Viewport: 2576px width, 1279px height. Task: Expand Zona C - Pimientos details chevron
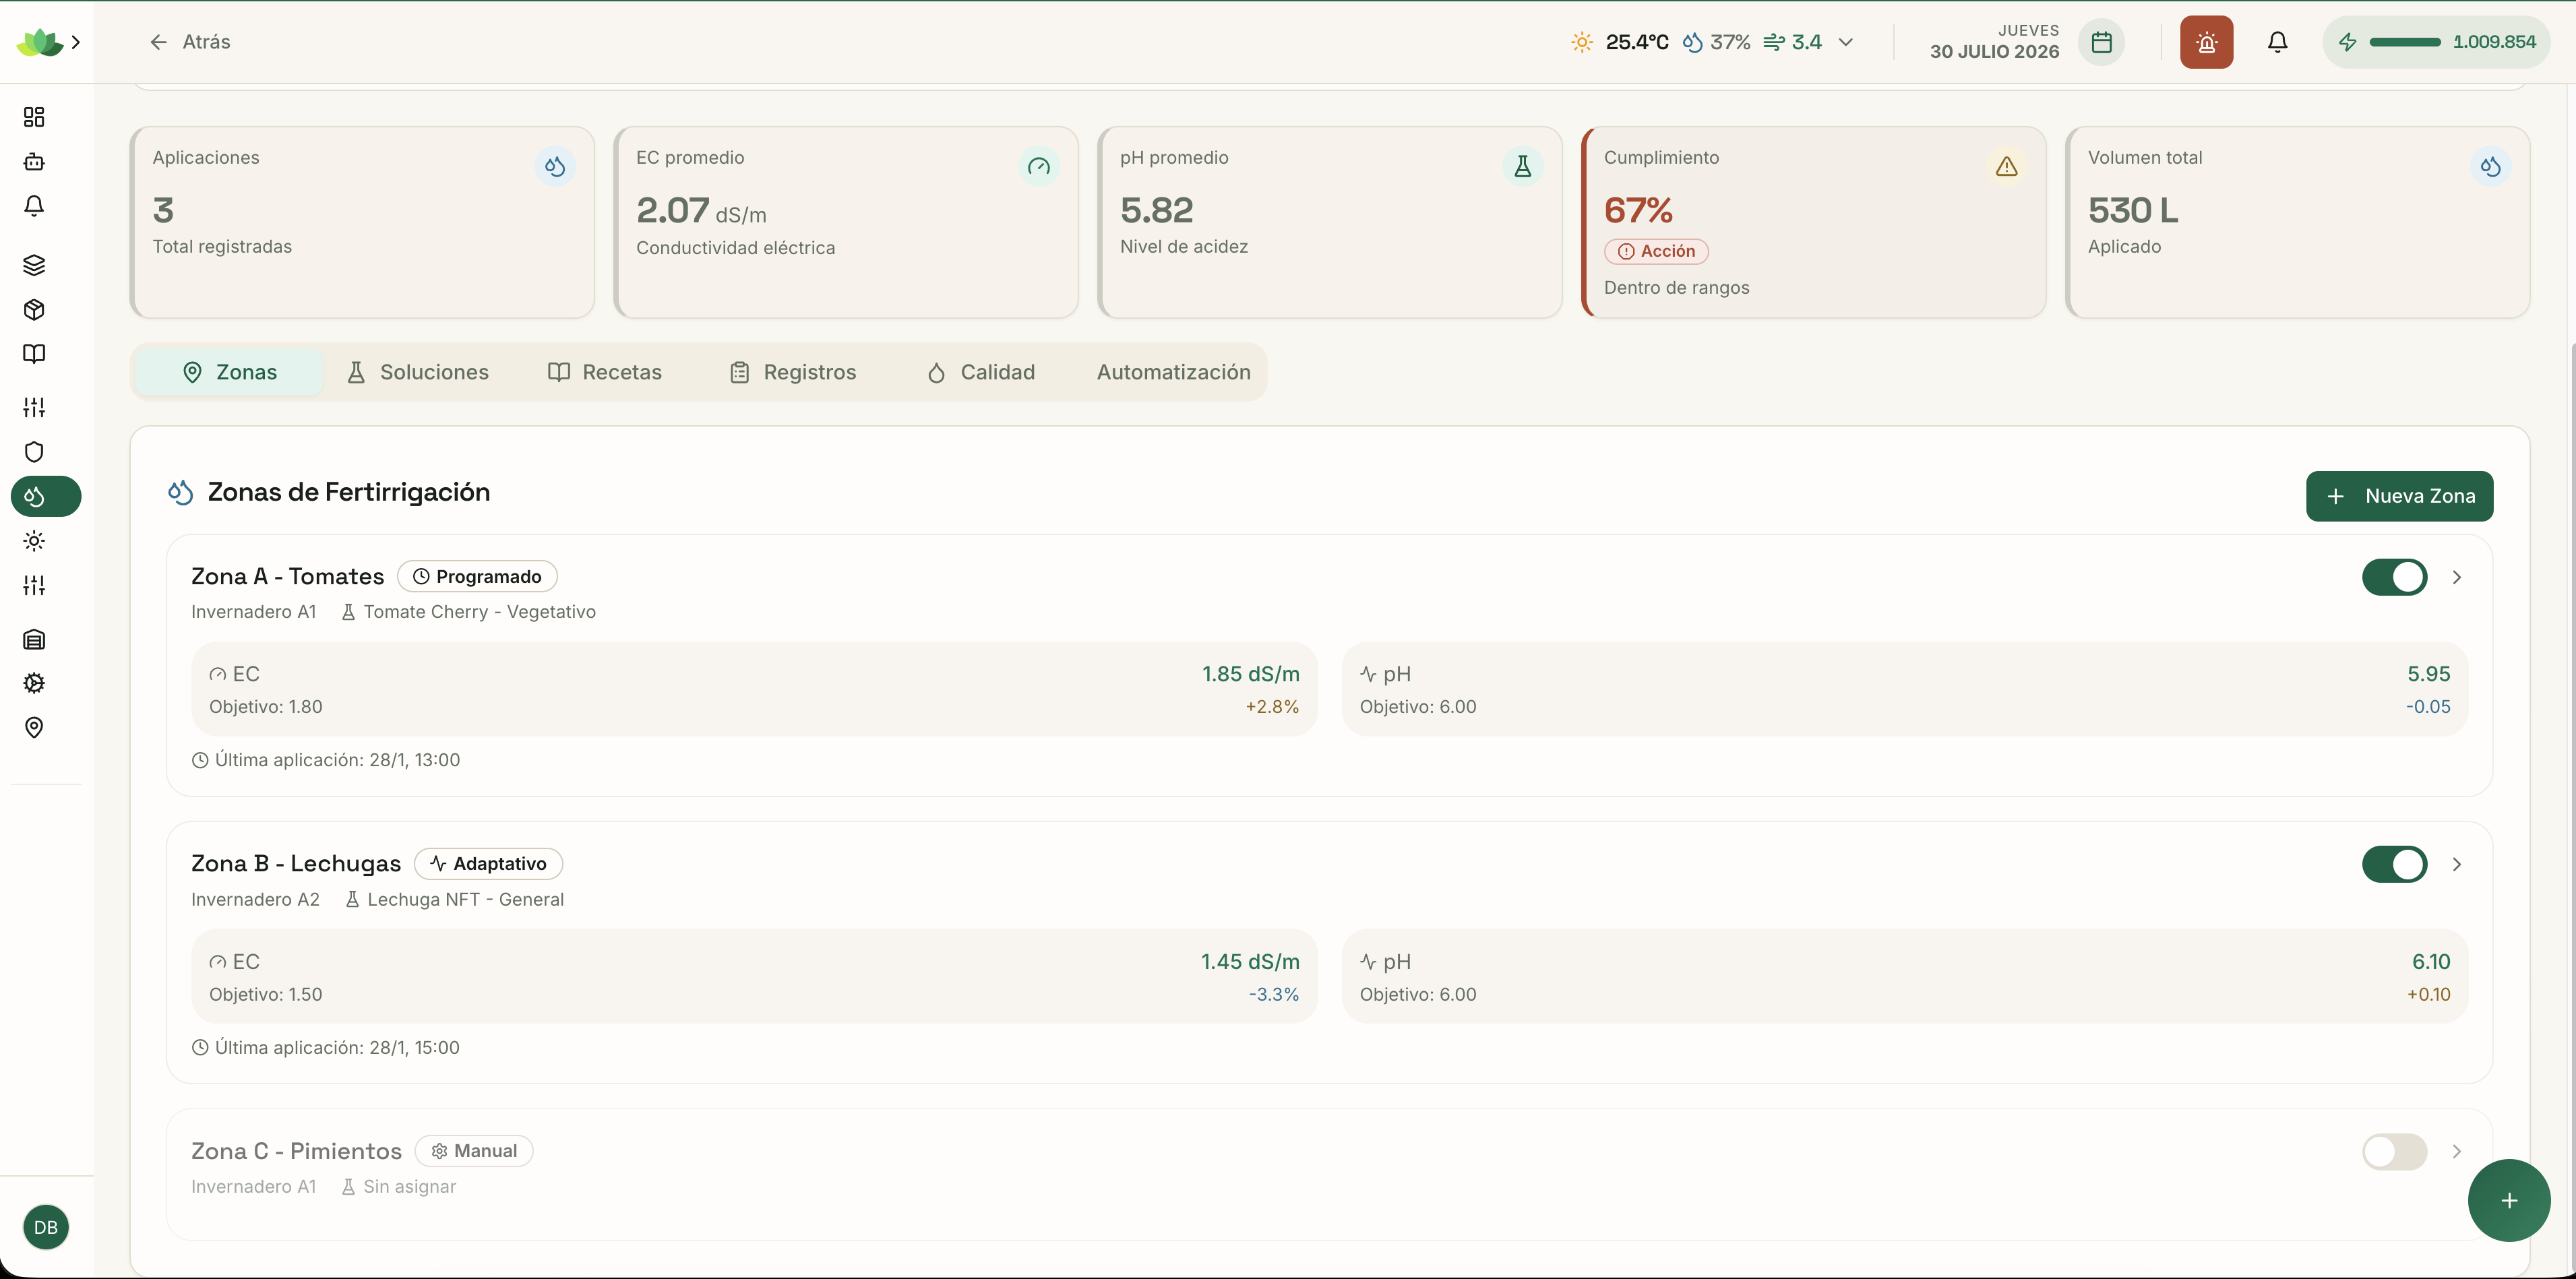point(2456,1151)
